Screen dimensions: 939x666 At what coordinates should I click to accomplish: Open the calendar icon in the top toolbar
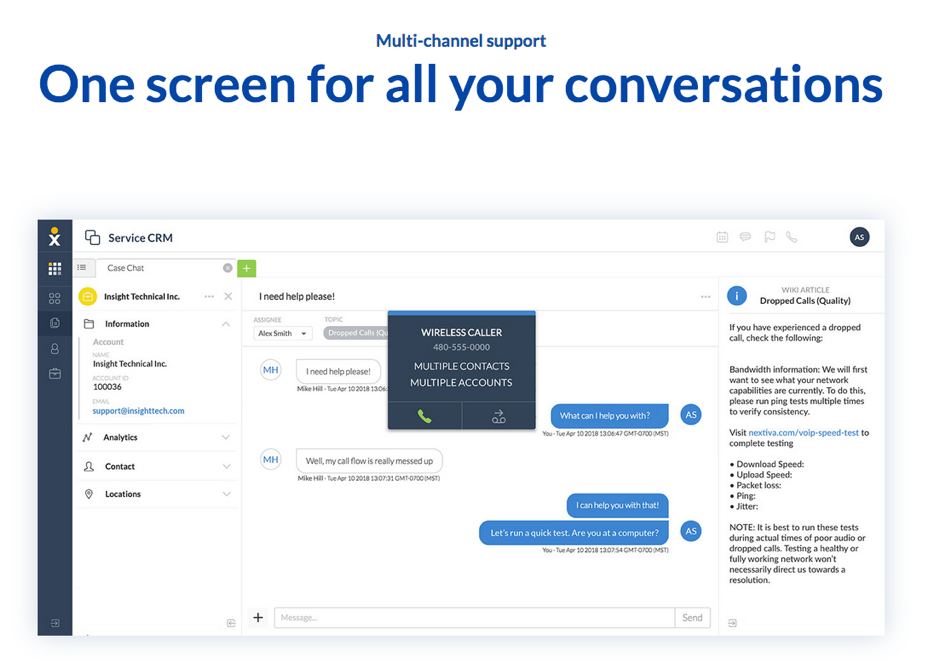click(722, 236)
